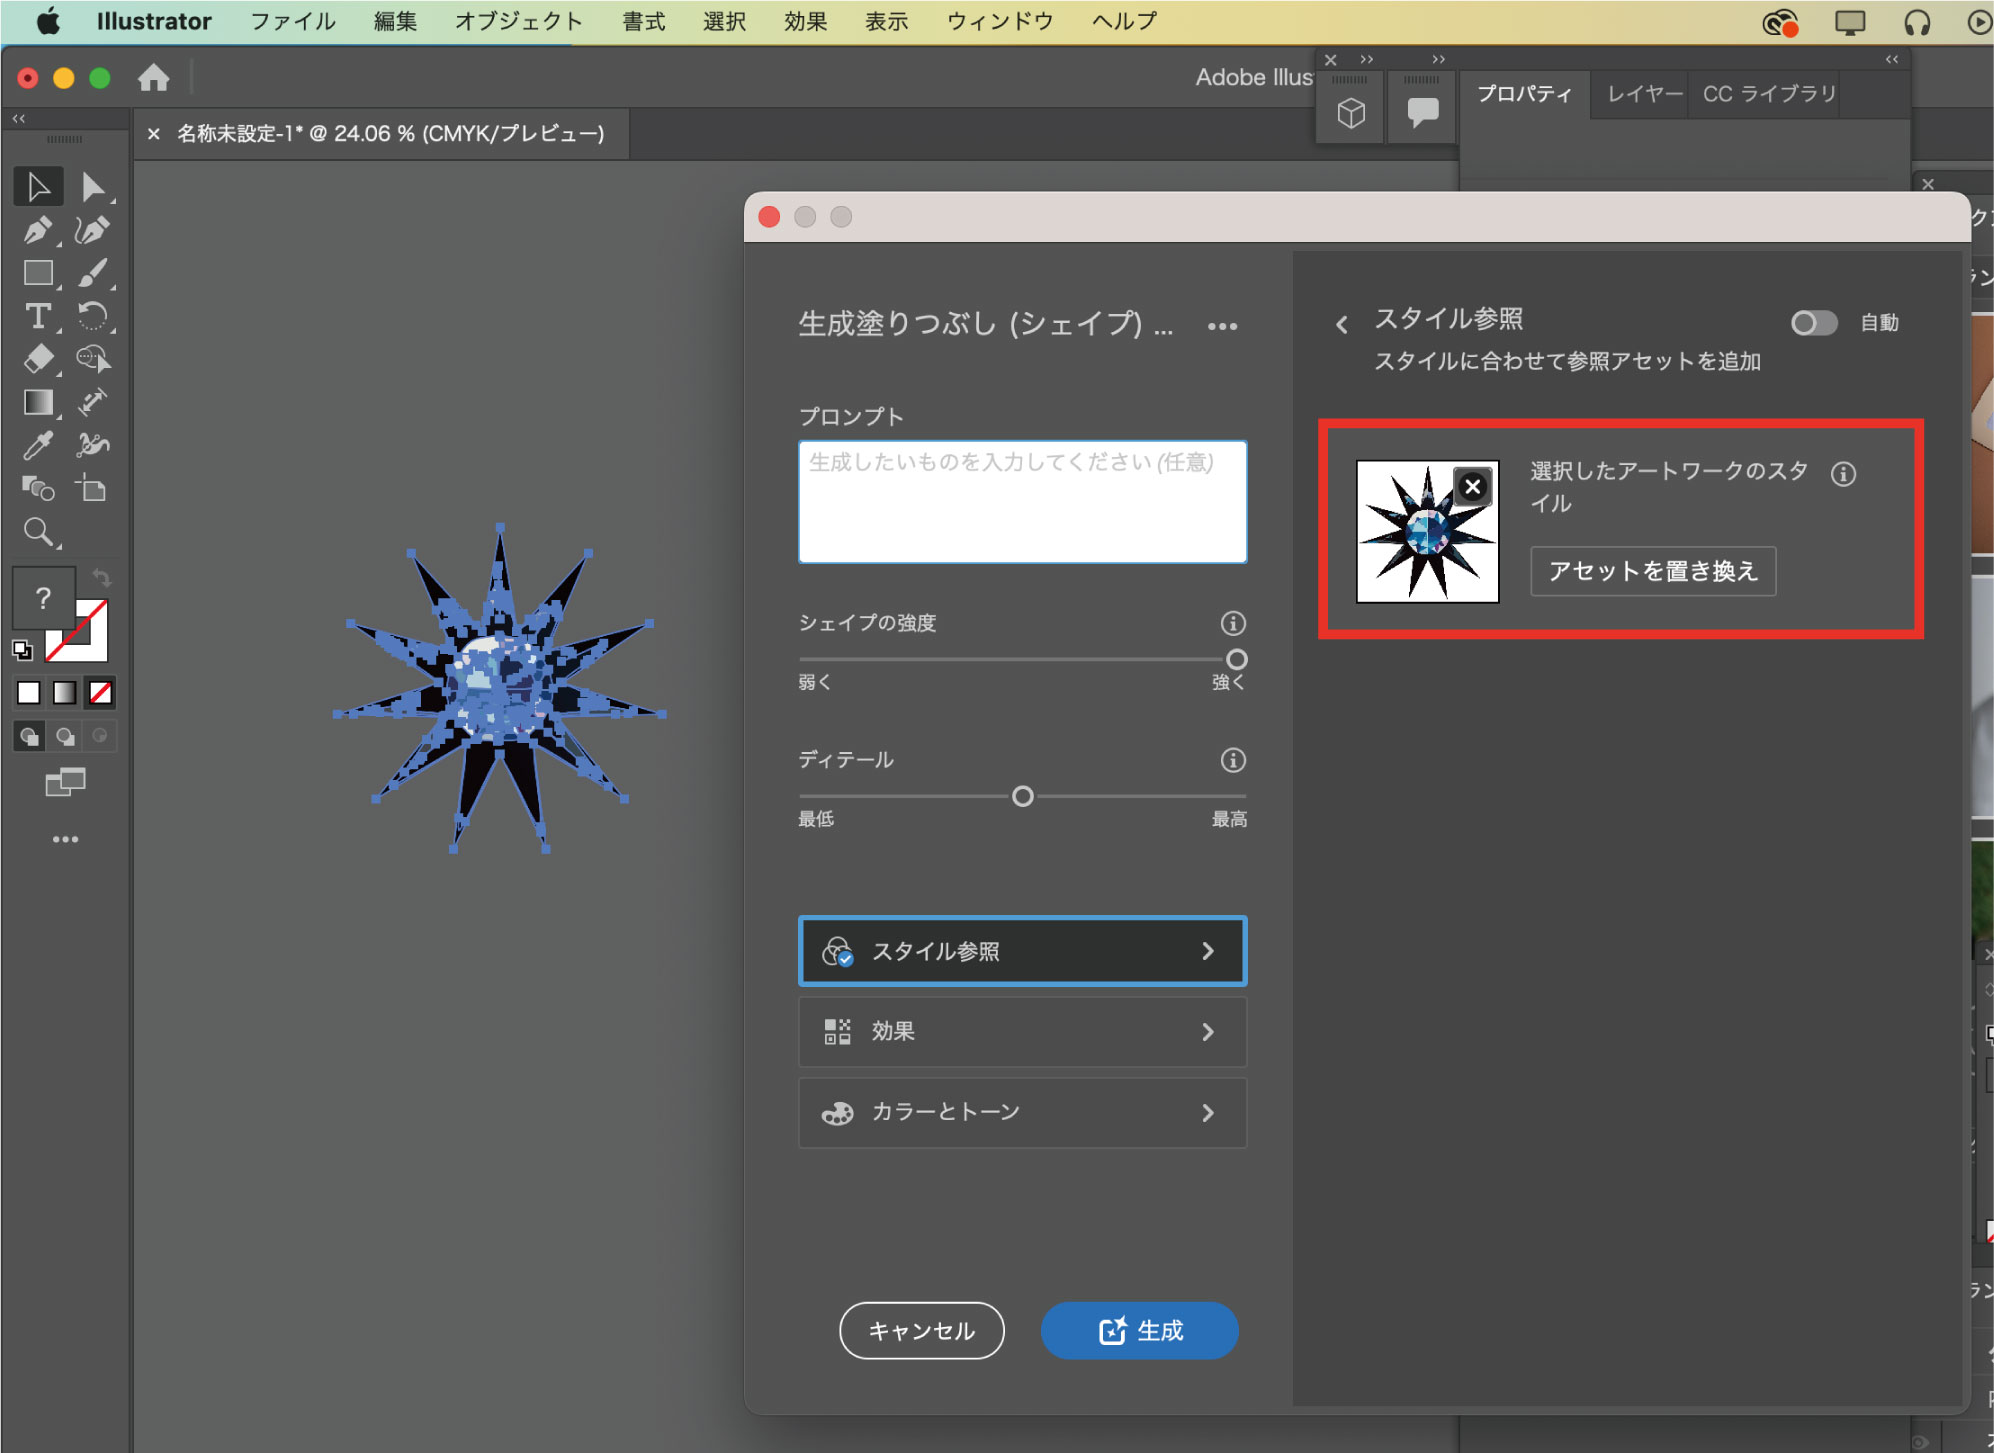Click the 生成 button

click(x=1139, y=1330)
